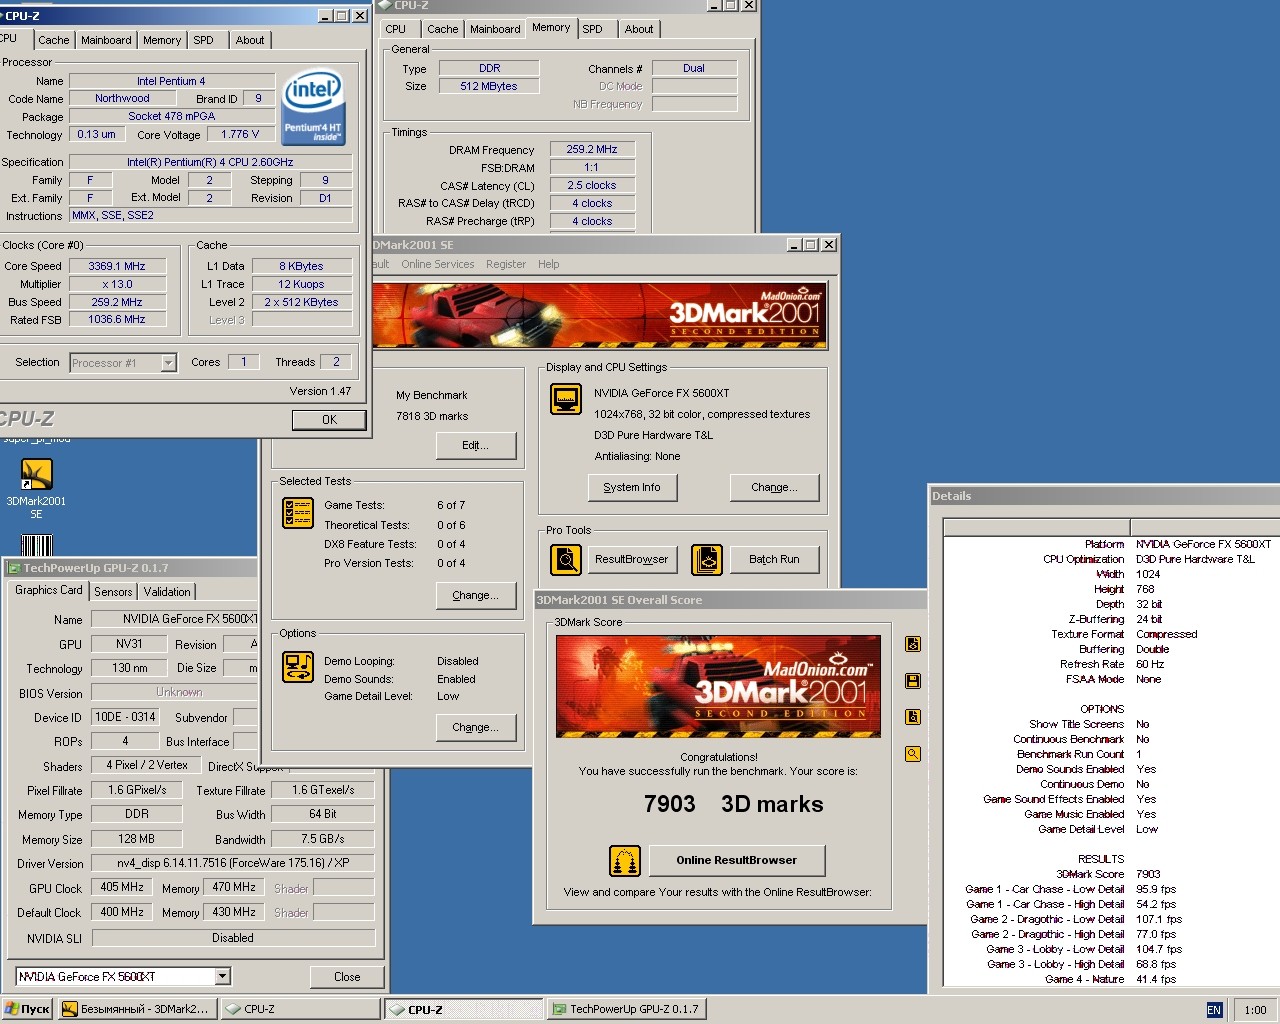Switch to TechPowerUp GPU-Z taskbar button
Screen dimensions: 1280x1024
pyautogui.click(x=628, y=1009)
